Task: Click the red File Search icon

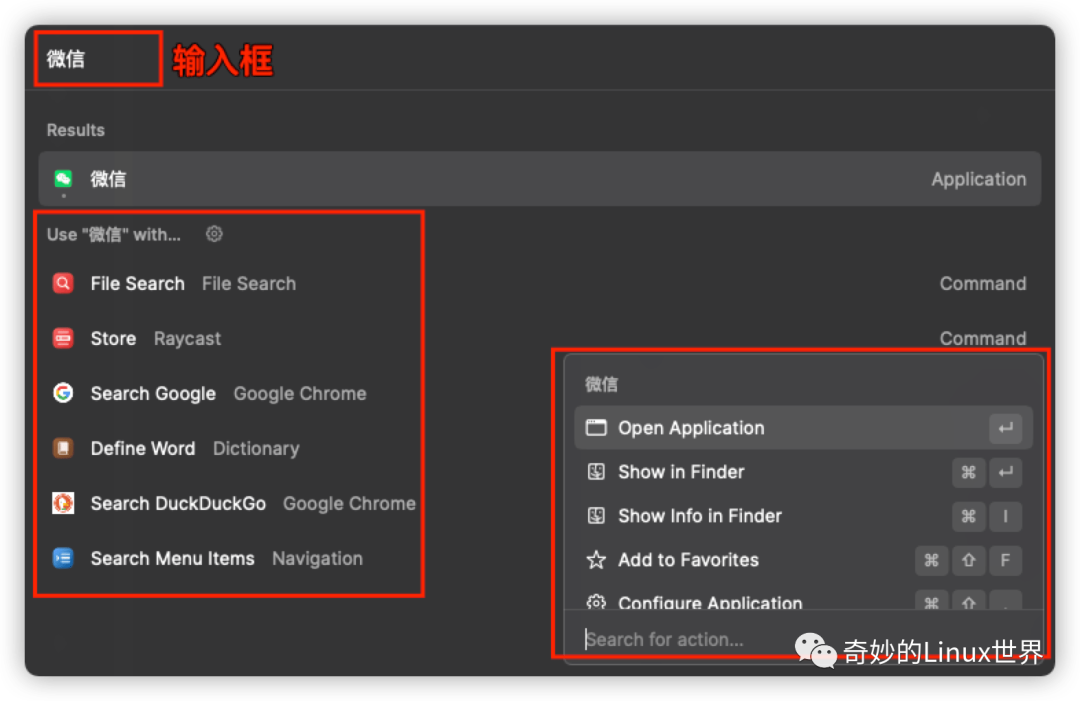Action: coord(63,283)
